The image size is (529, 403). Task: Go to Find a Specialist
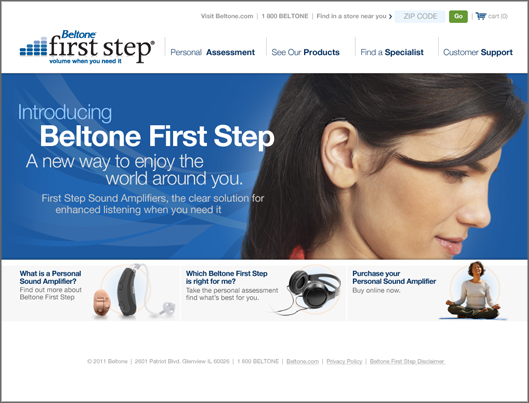point(392,52)
